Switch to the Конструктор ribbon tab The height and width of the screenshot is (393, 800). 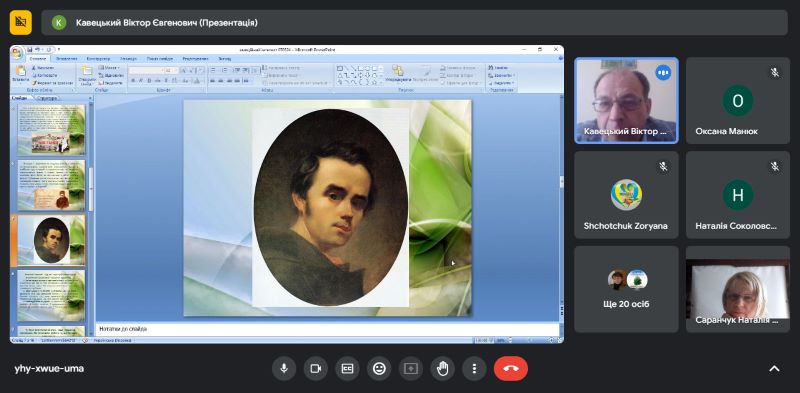(98, 59)
